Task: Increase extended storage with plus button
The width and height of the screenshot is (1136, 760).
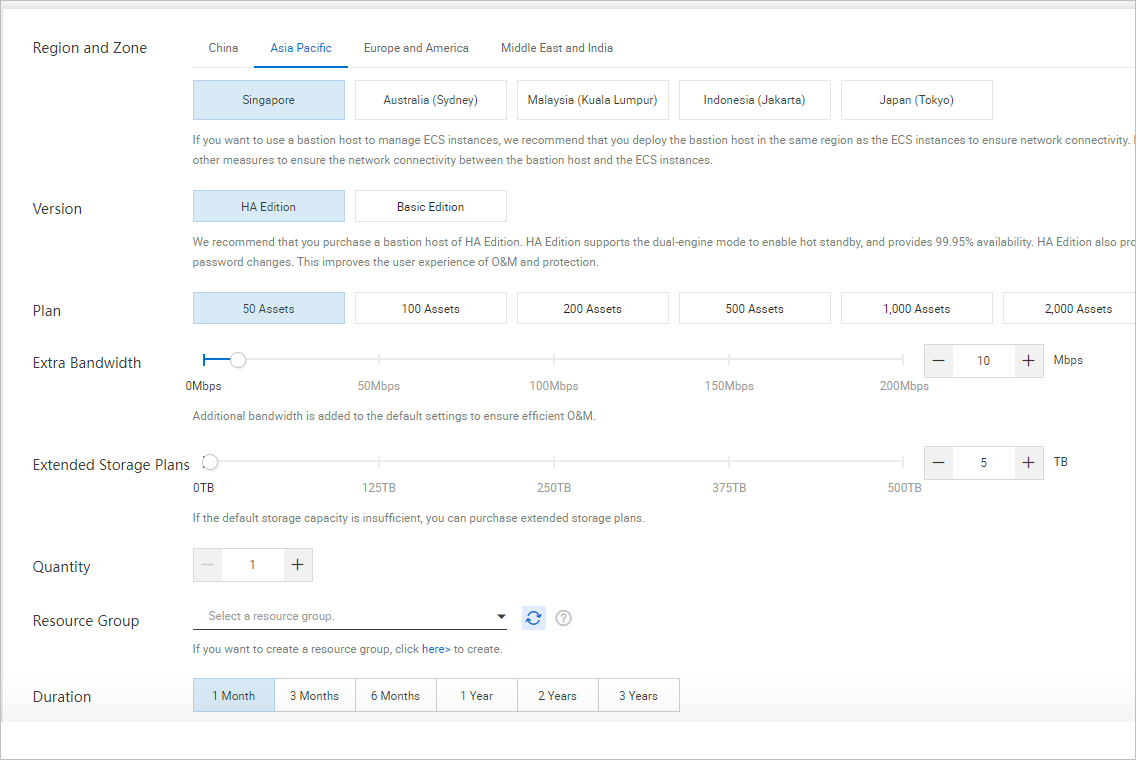Action: [1027, 463]
